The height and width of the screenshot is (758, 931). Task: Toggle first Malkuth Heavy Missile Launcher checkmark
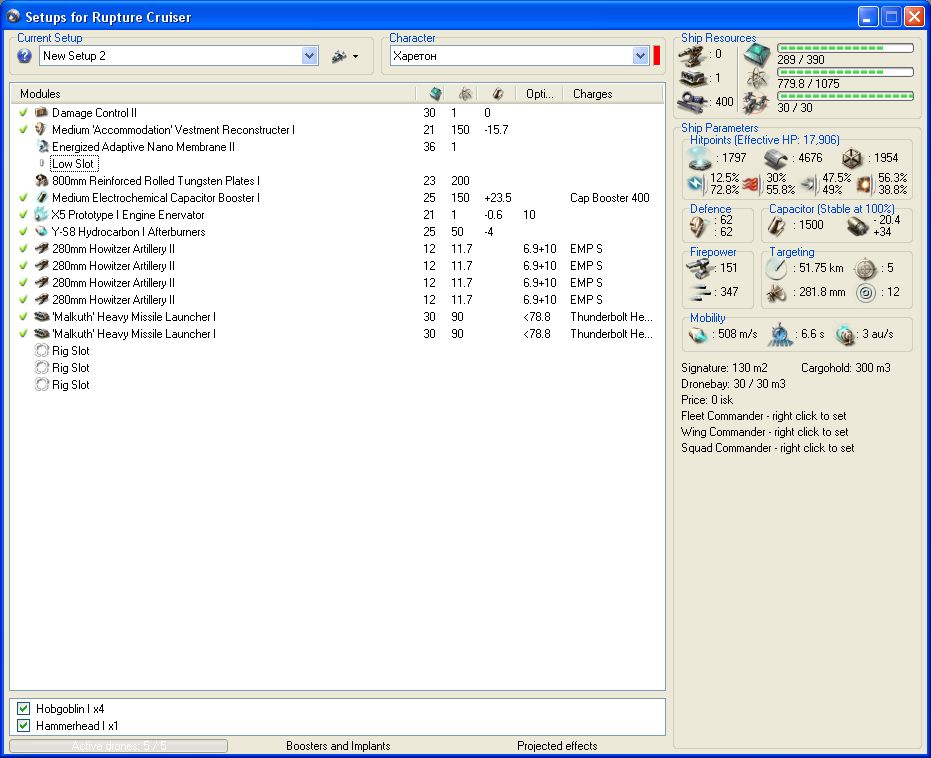(23, 316)
